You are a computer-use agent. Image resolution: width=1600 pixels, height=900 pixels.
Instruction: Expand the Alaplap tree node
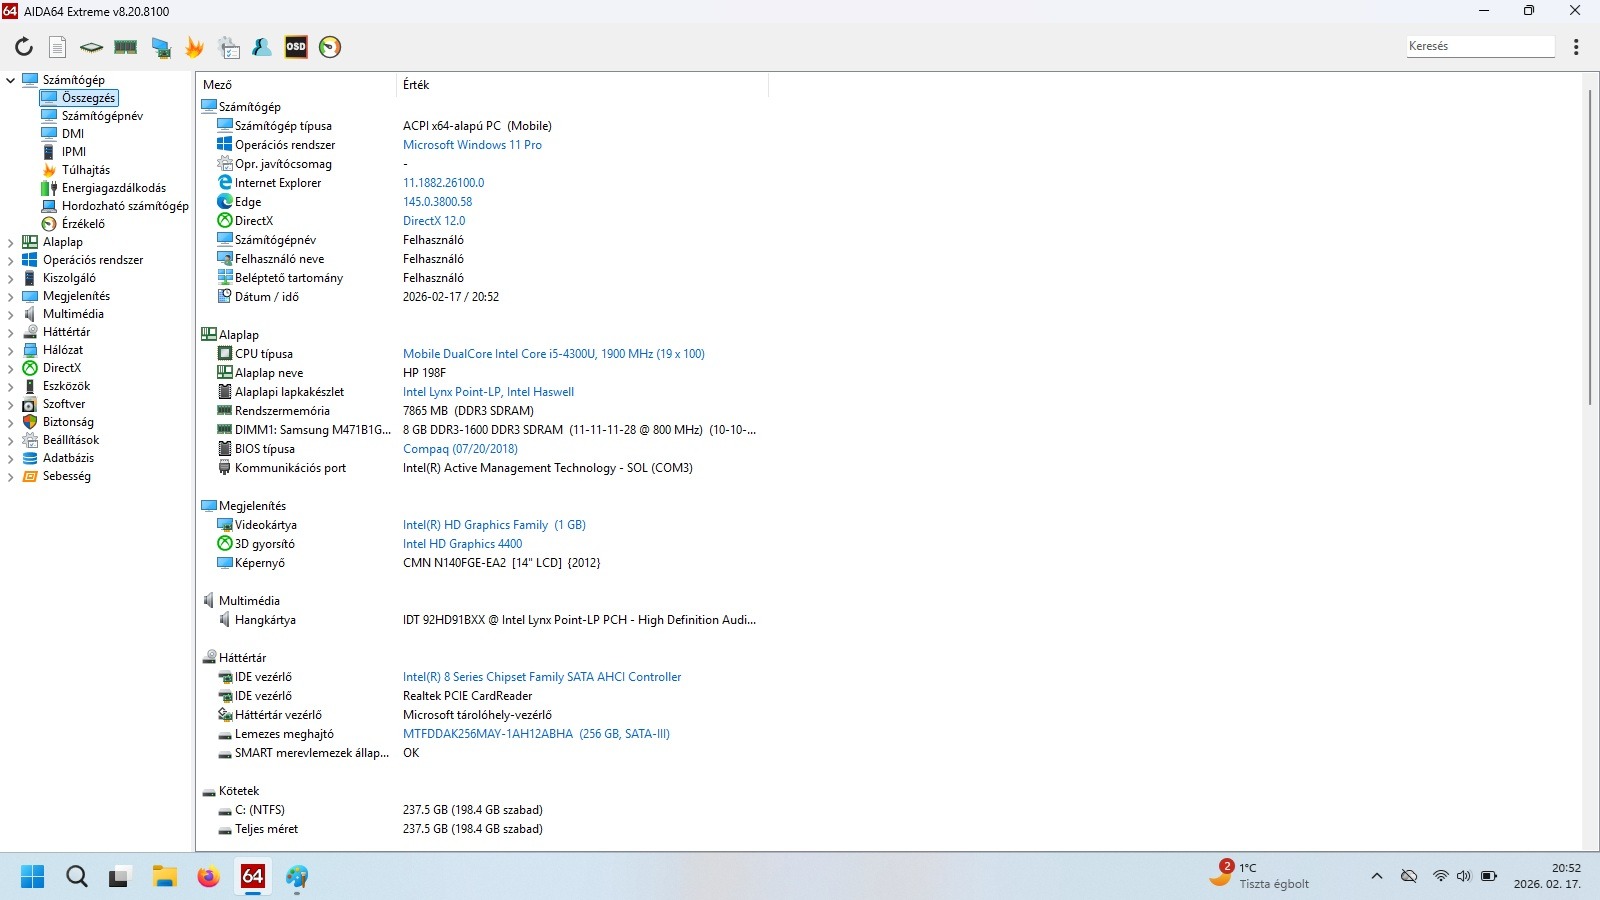[x=11, y=242]
